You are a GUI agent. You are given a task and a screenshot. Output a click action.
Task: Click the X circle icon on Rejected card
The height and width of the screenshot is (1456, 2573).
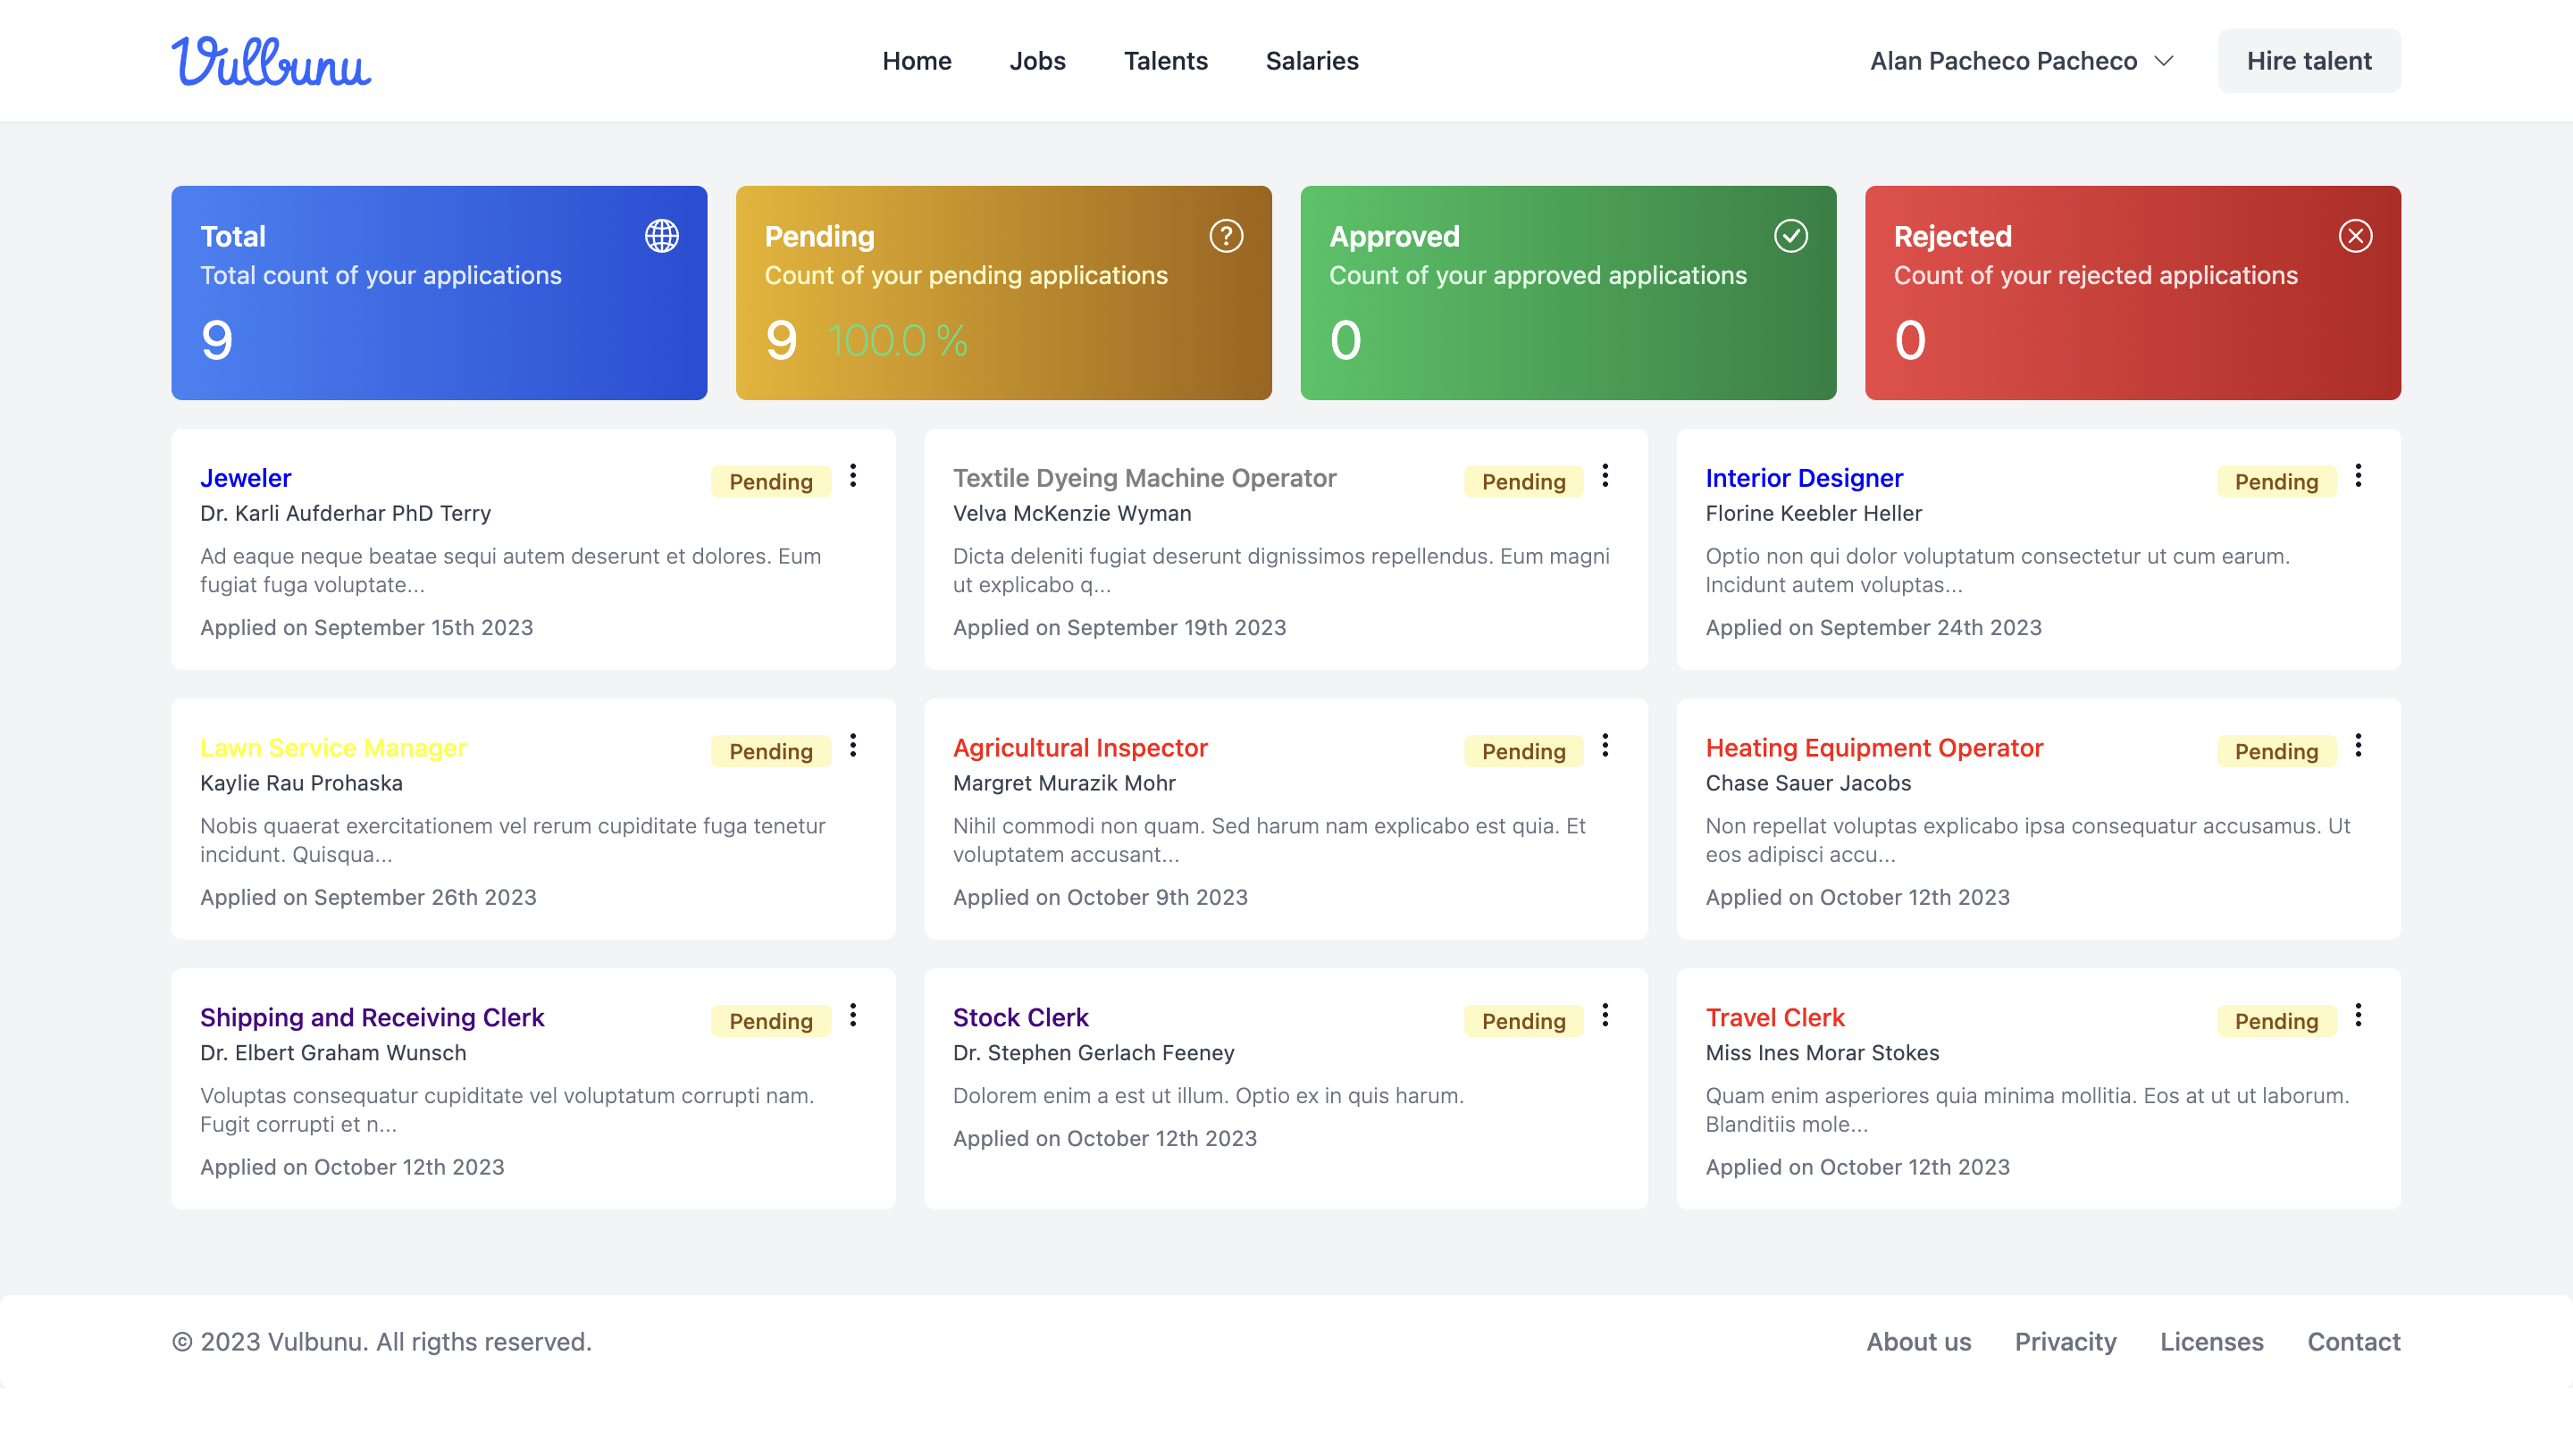tap(2355, 236)
